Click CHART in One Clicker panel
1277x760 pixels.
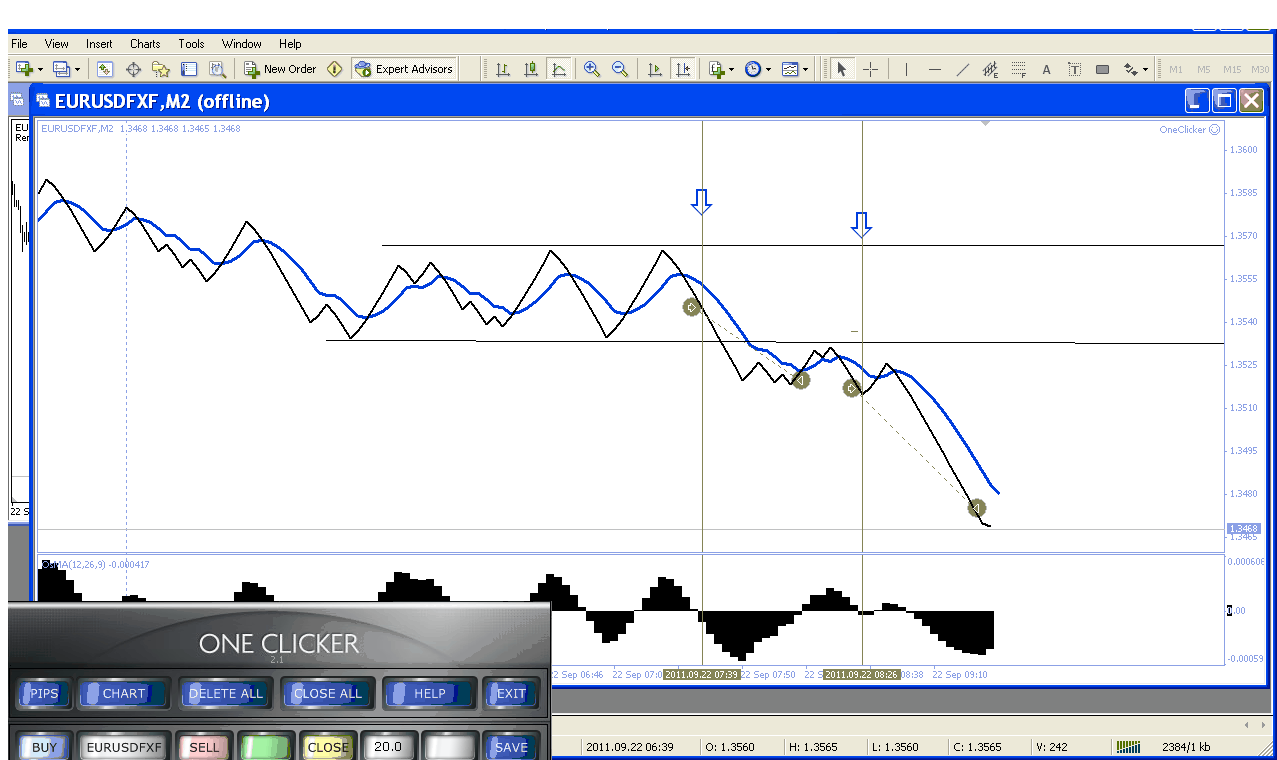click(124, 693)
